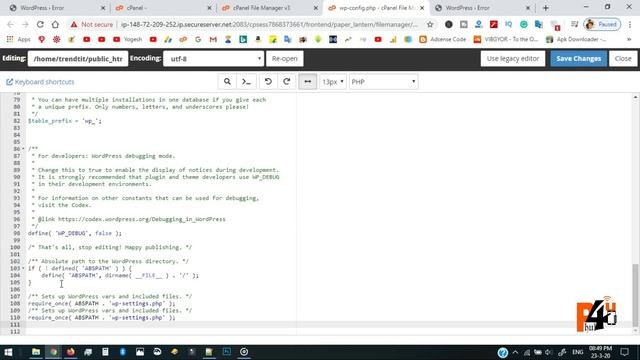The height and width of the screenshot is (360, 640).
Task: Open Chrome's three-dot menu
Action: 630,24
